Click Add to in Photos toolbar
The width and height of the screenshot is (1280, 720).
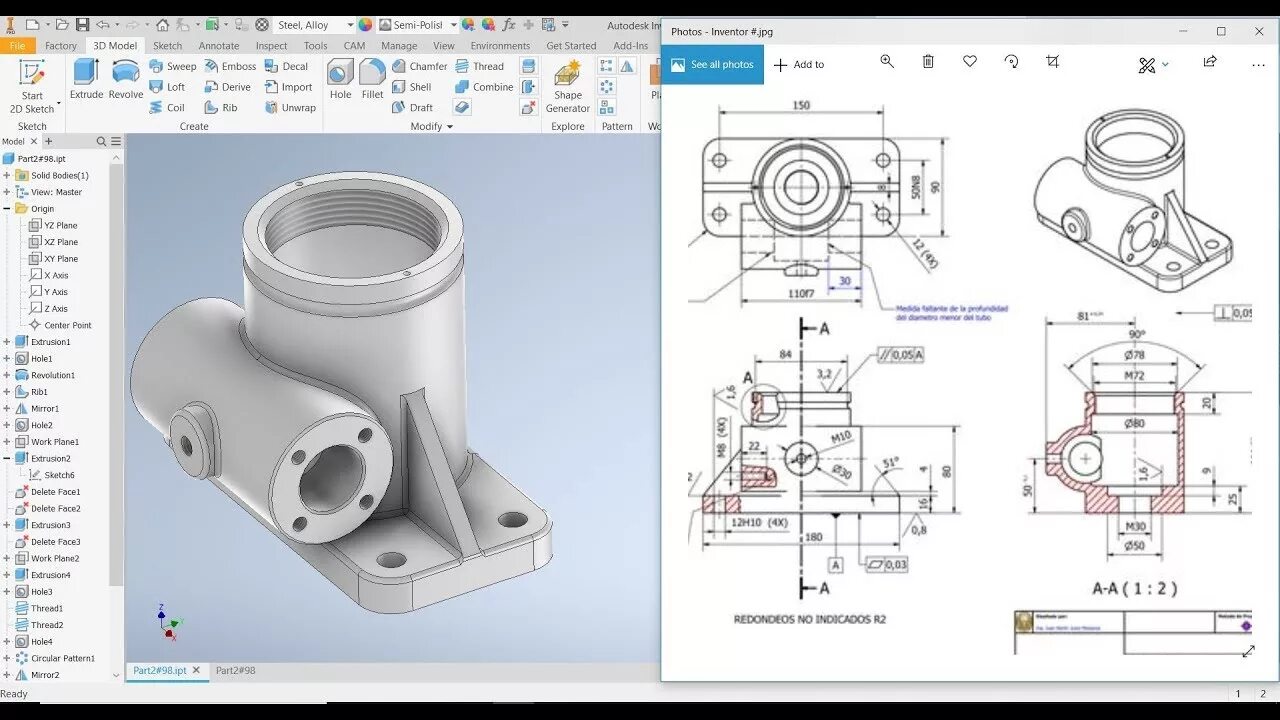[799, 65]
